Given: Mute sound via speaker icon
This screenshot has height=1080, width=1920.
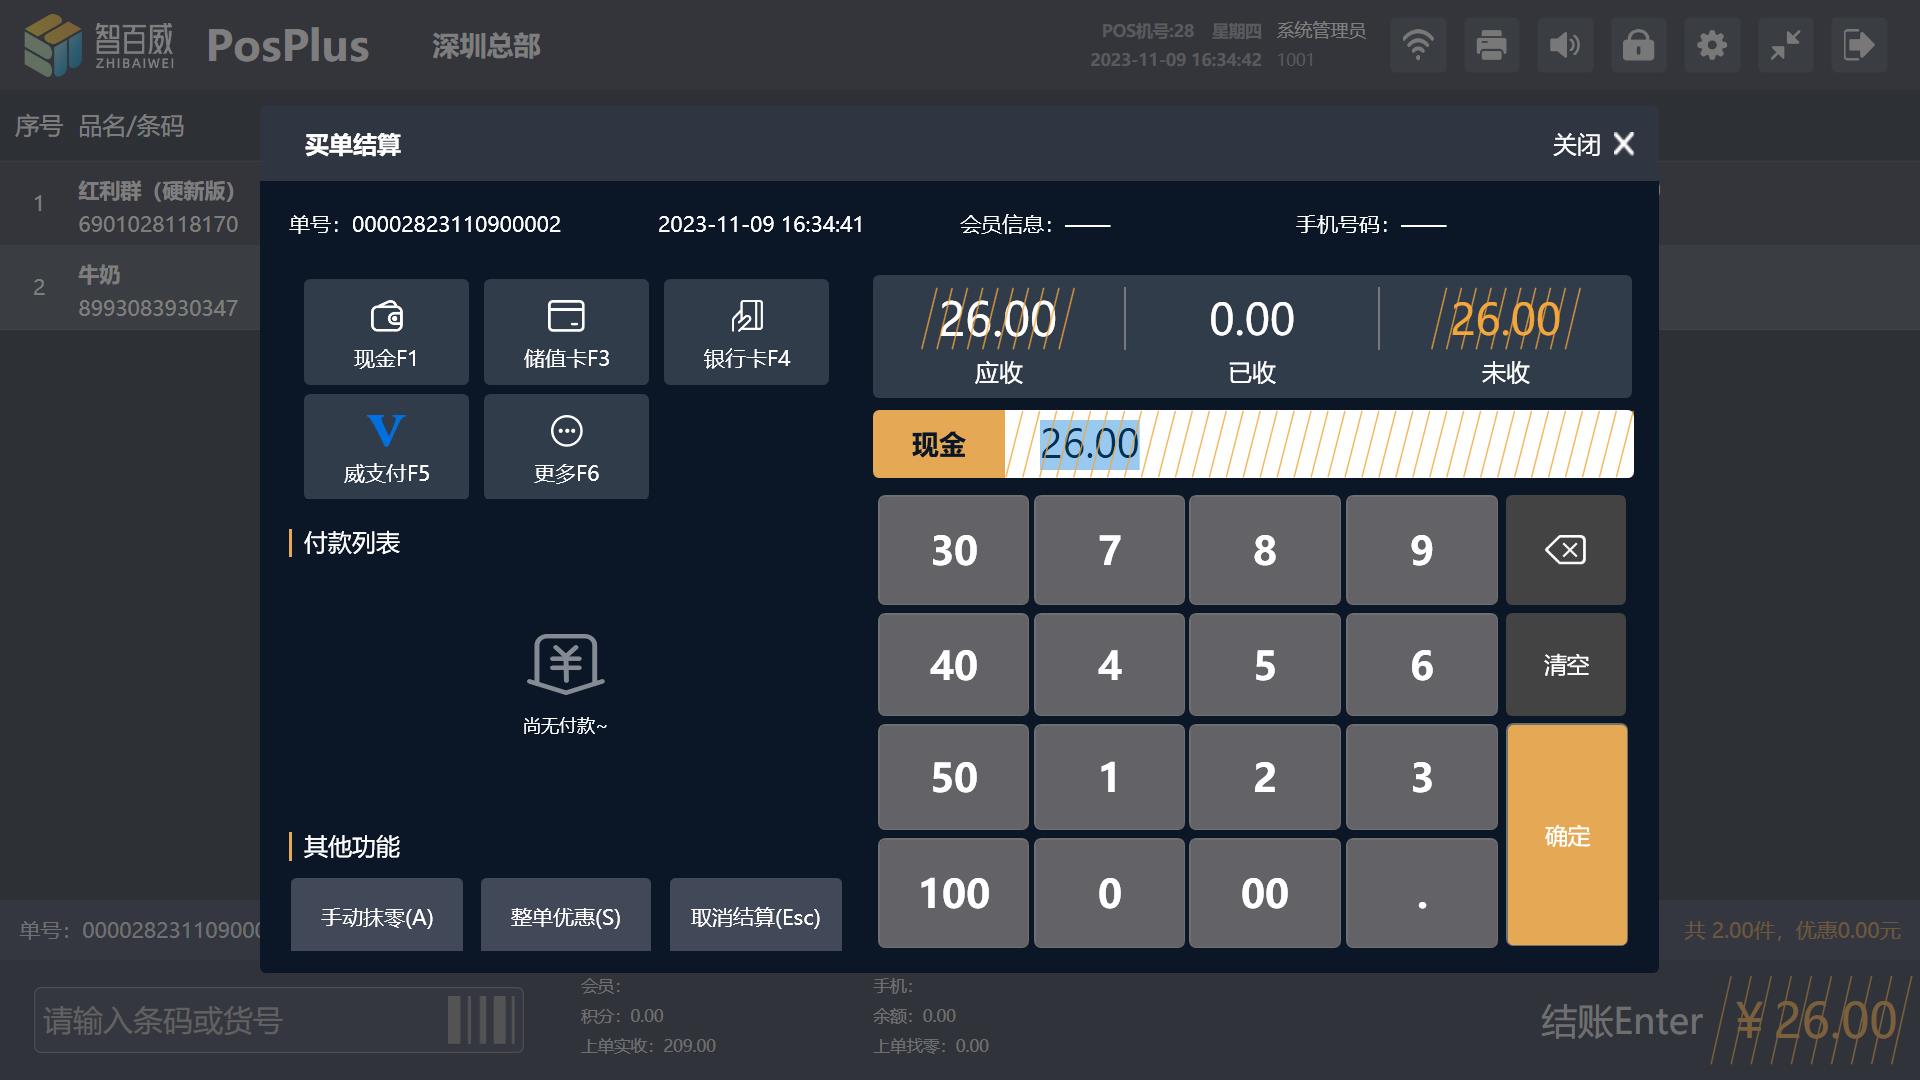Looking at the screenshot, I should [x=1565, y=45].
